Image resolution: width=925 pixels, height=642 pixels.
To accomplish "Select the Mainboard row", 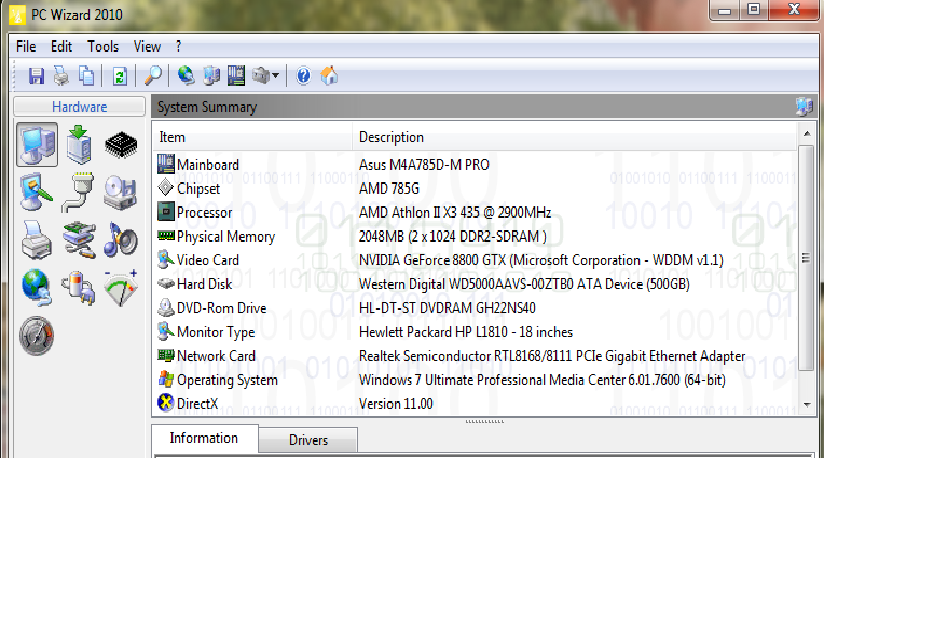I will click(475, 165).
